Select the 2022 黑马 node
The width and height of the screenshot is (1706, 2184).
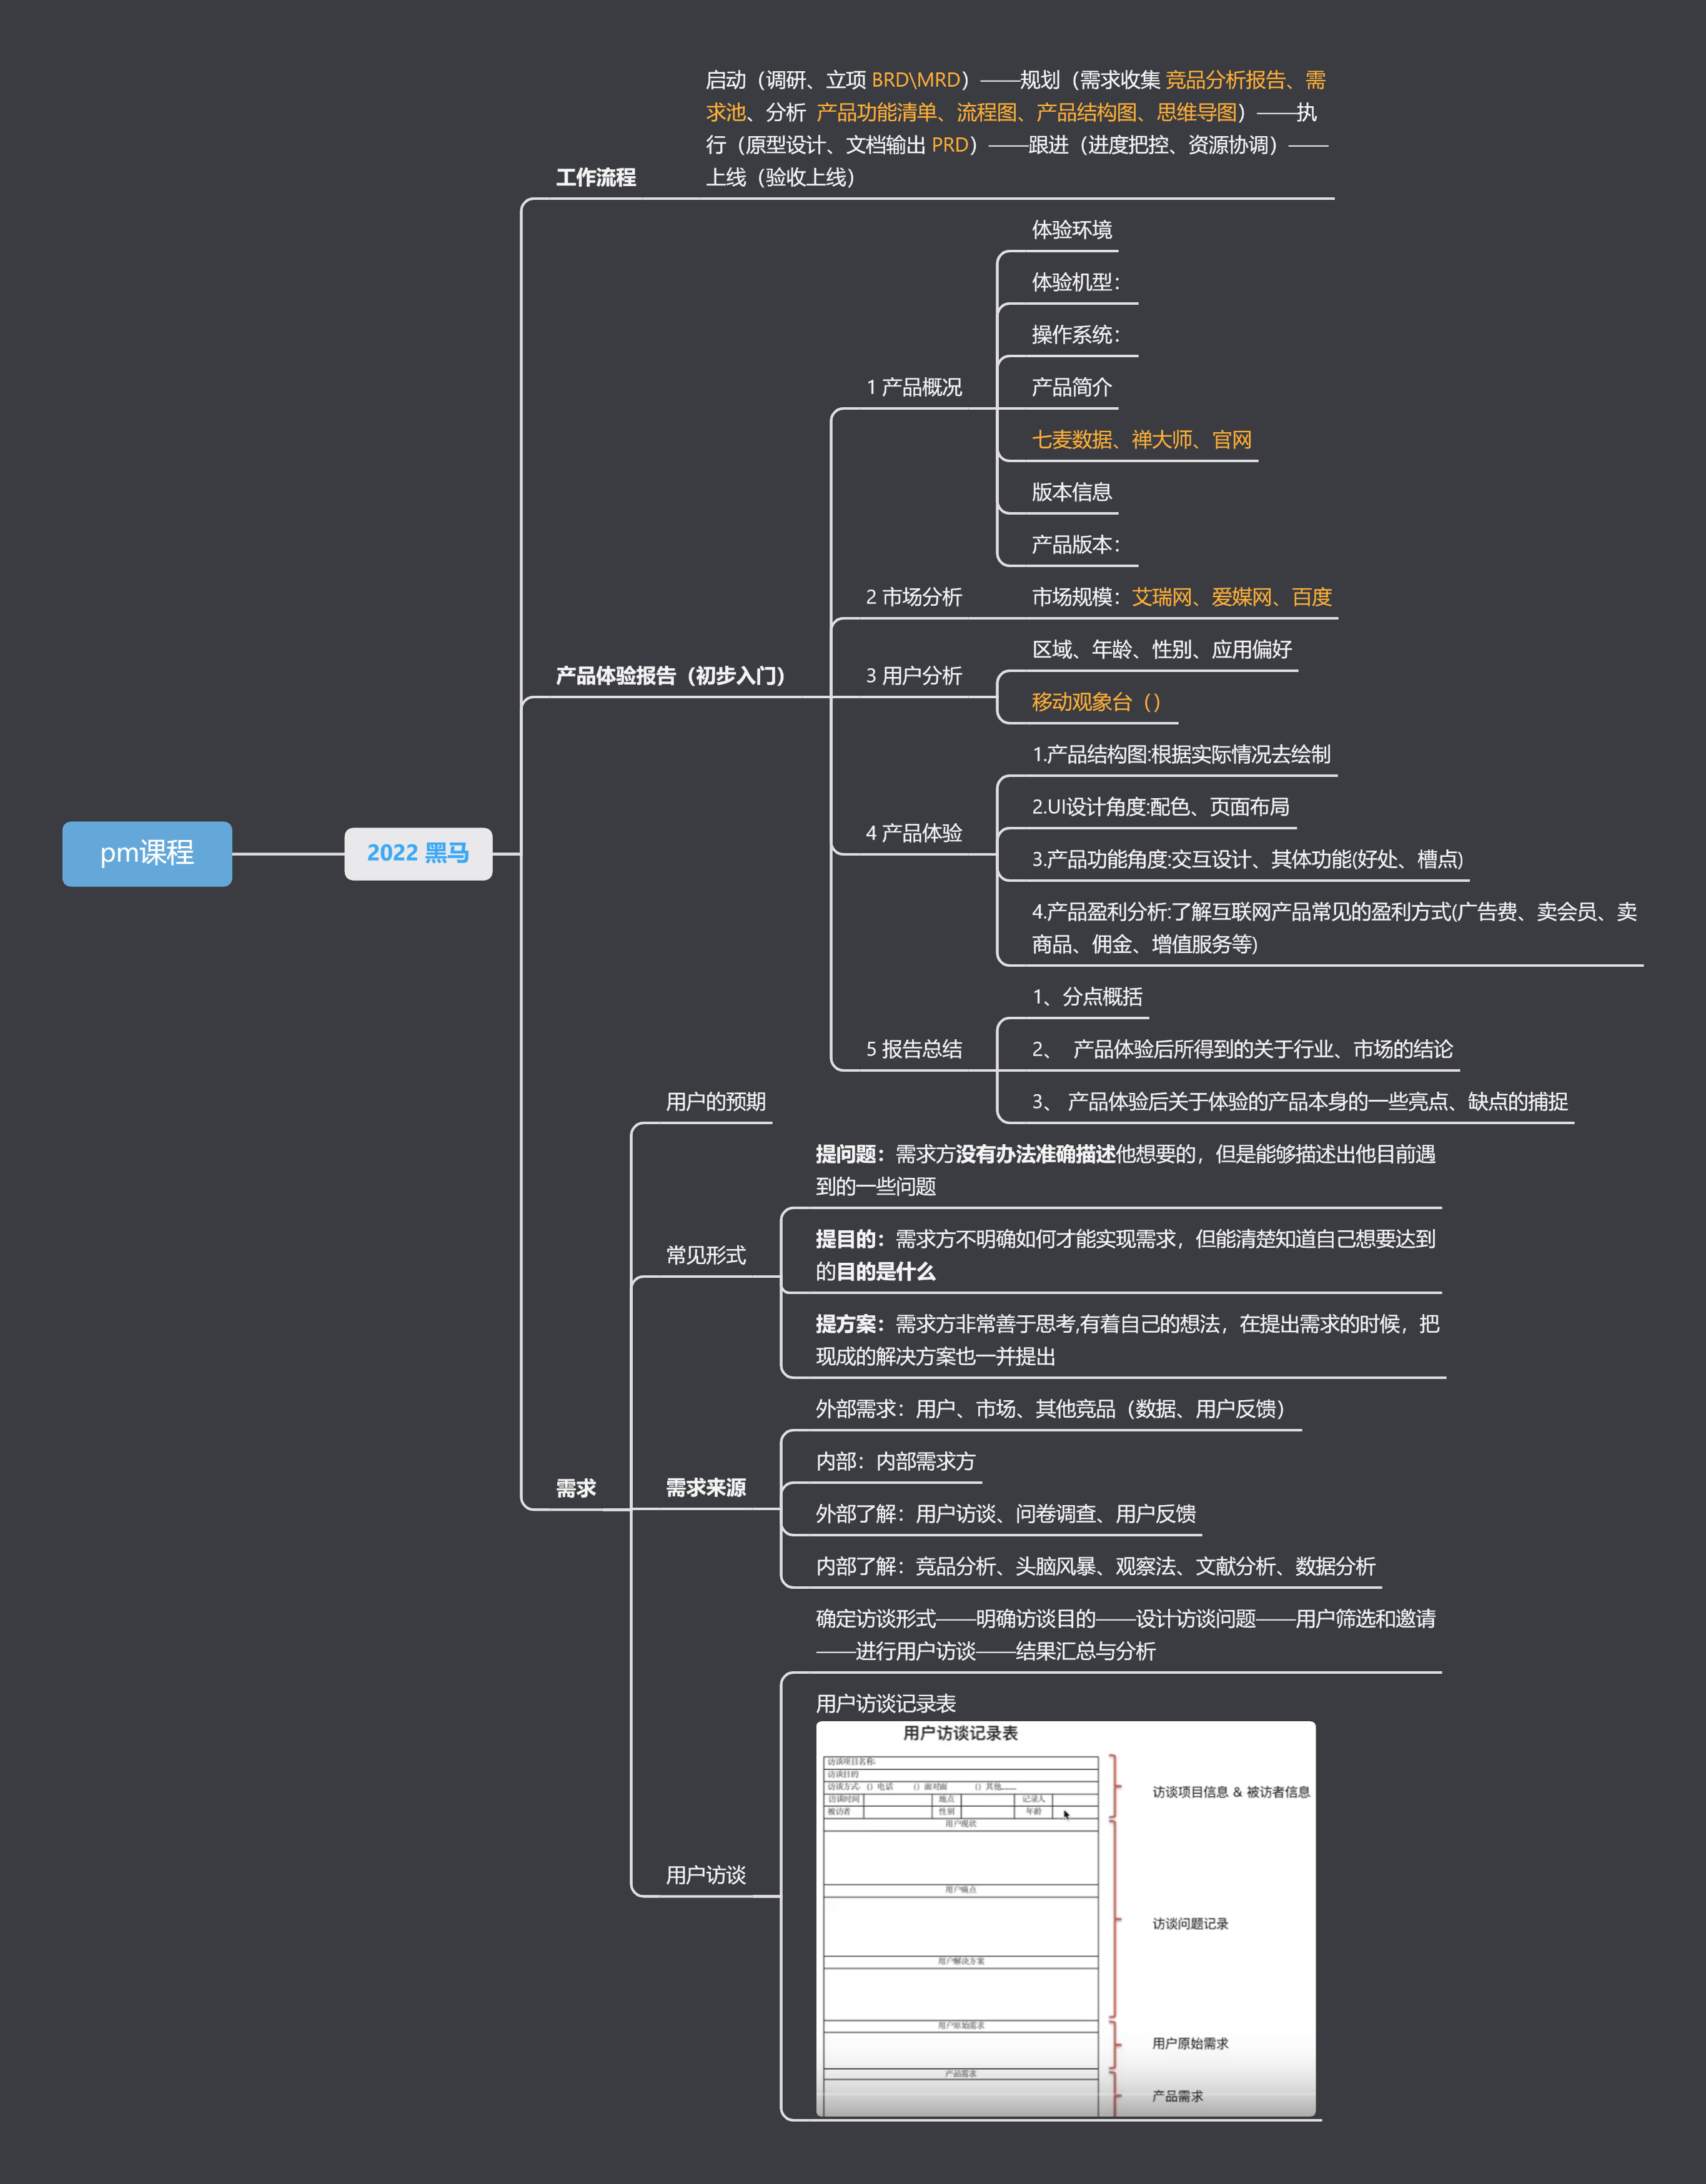(x=418, y=853)
